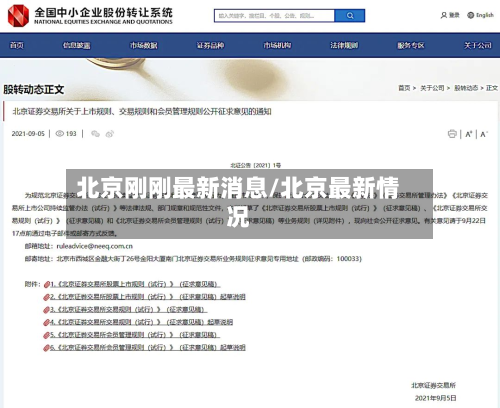
Task: Open the 信息披露 navigation menu
Action: pos(77,45)
